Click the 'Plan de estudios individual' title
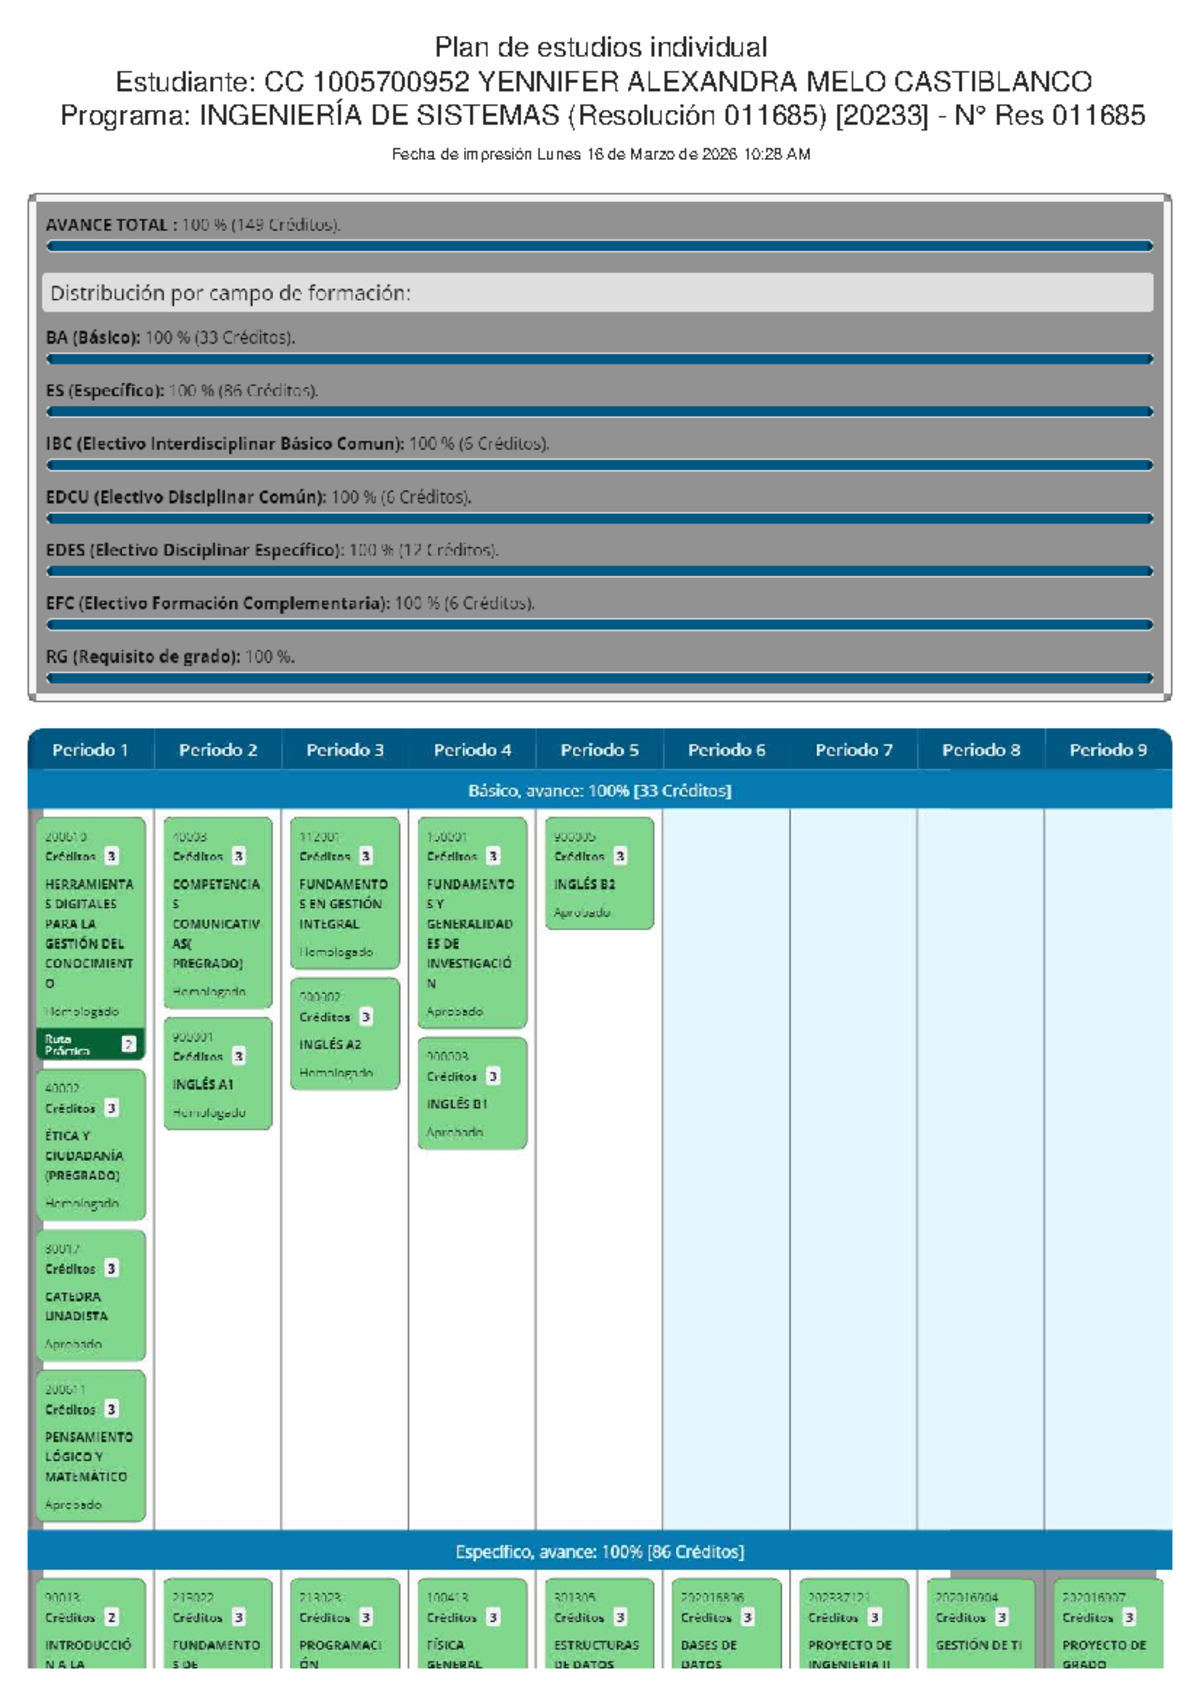The height and width of the screenshot is (1696, 1200). pos(601,47)
